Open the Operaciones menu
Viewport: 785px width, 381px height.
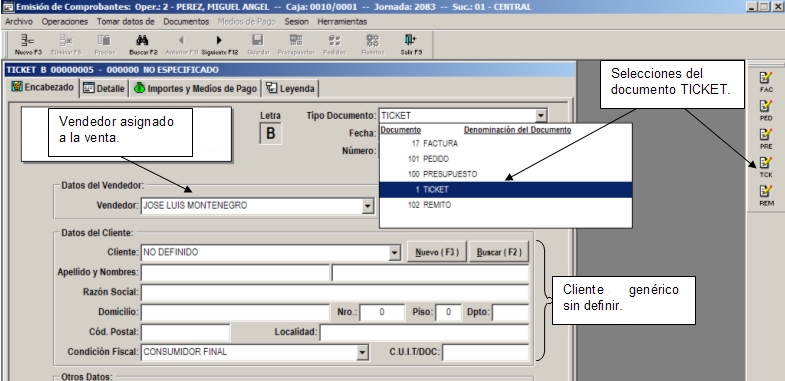[x=65, y=22]
